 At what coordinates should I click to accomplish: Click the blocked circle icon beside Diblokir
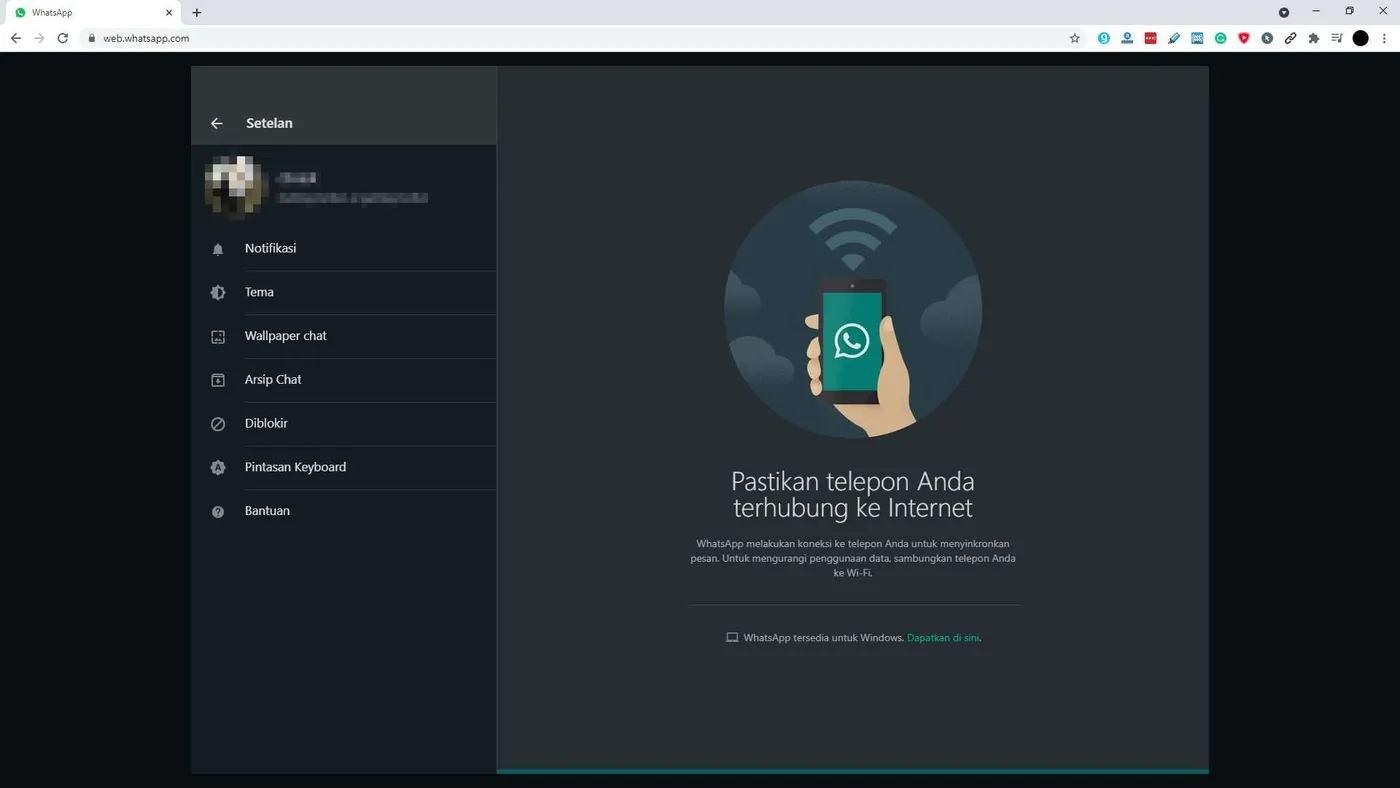[218, 424]
